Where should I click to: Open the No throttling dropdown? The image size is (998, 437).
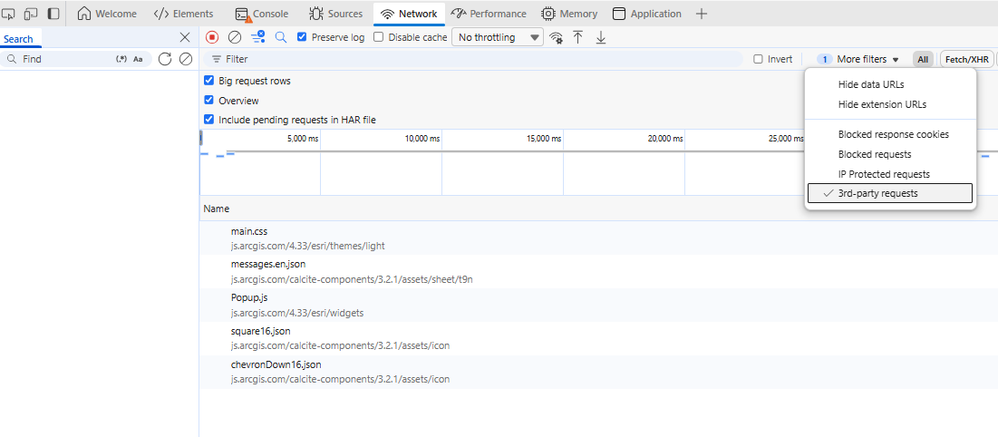498,37
